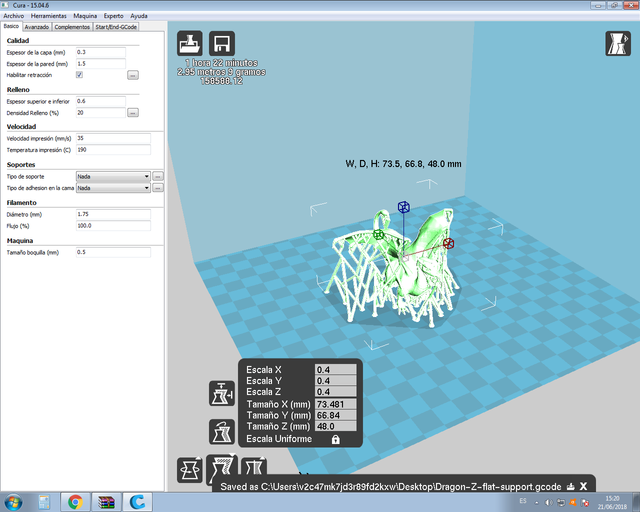Open the Windows Start button
Image resolution: width=640 pixels, height=512 pixels.
coord(13,502)
